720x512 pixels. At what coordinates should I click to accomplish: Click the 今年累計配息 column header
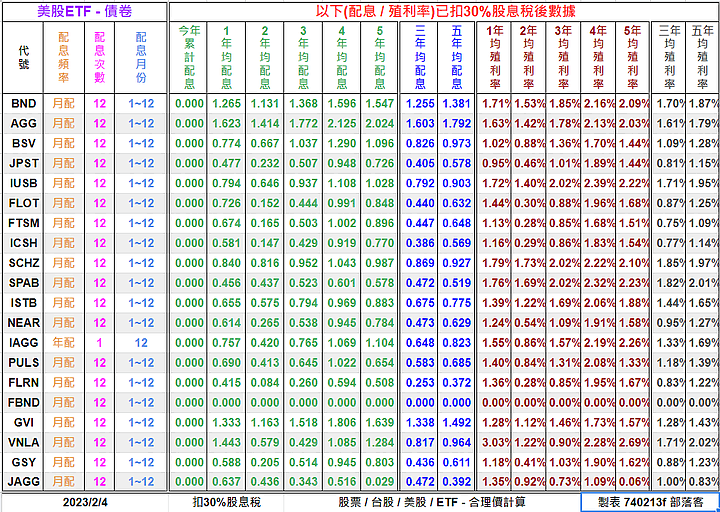point(189,57)
